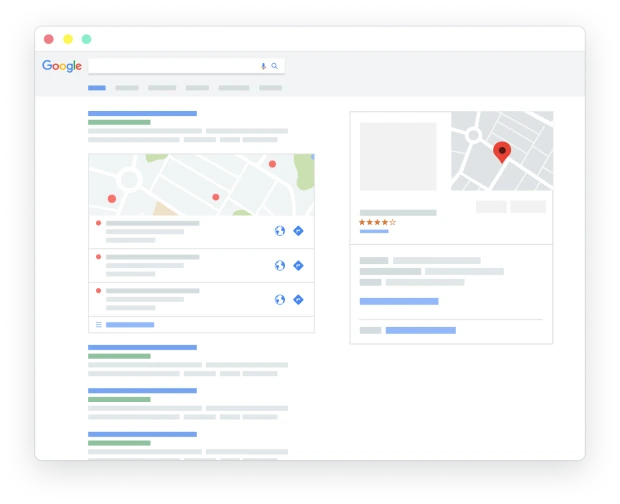620x504 pixels.
Task: Click the knowledge panel photo placeholder
Action: click(x=398, y=156)
